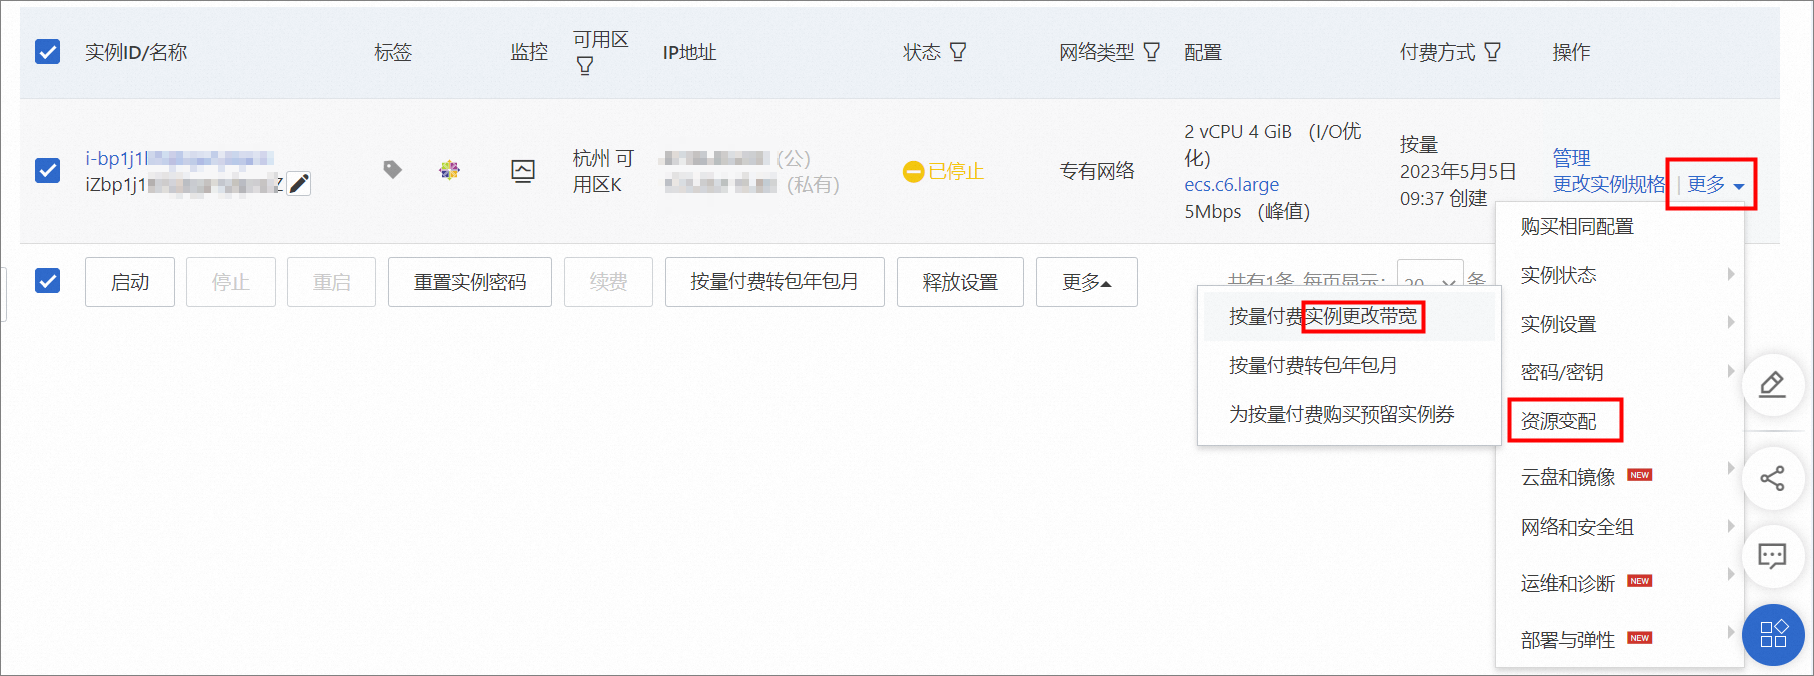Click the 付费方式 column filter funnel icon

point(1492,52)
